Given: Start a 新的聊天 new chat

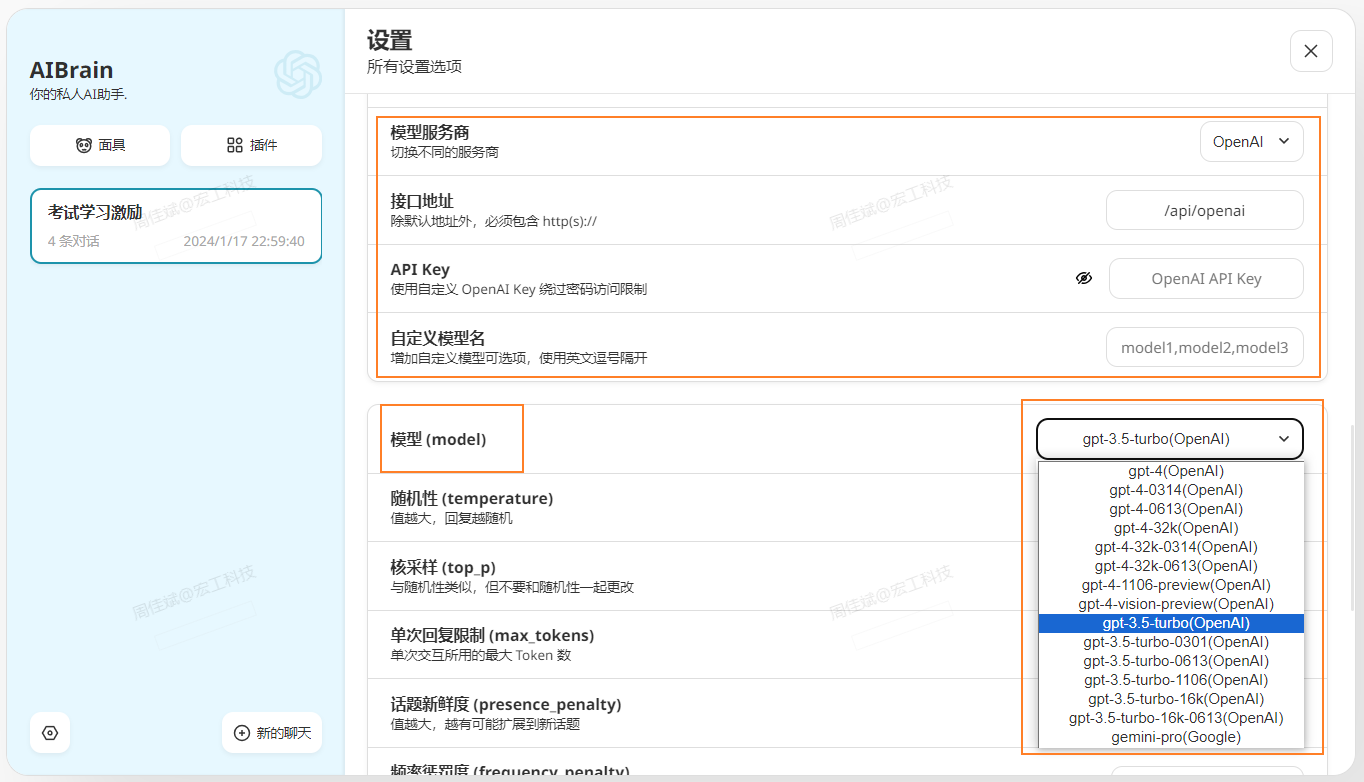Looking at the screenshot, I should pos(272,733).
